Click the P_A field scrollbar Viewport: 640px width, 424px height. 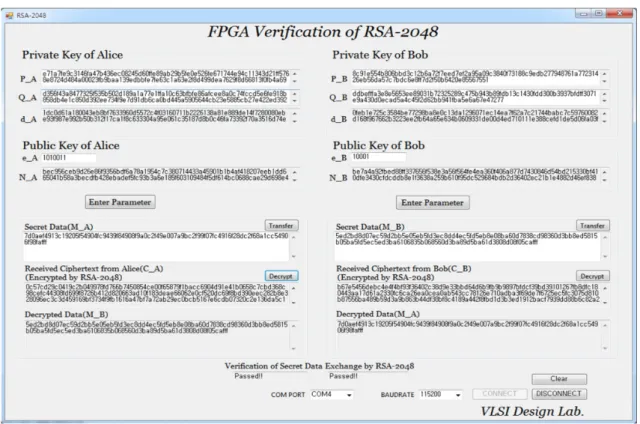(295, 77)
